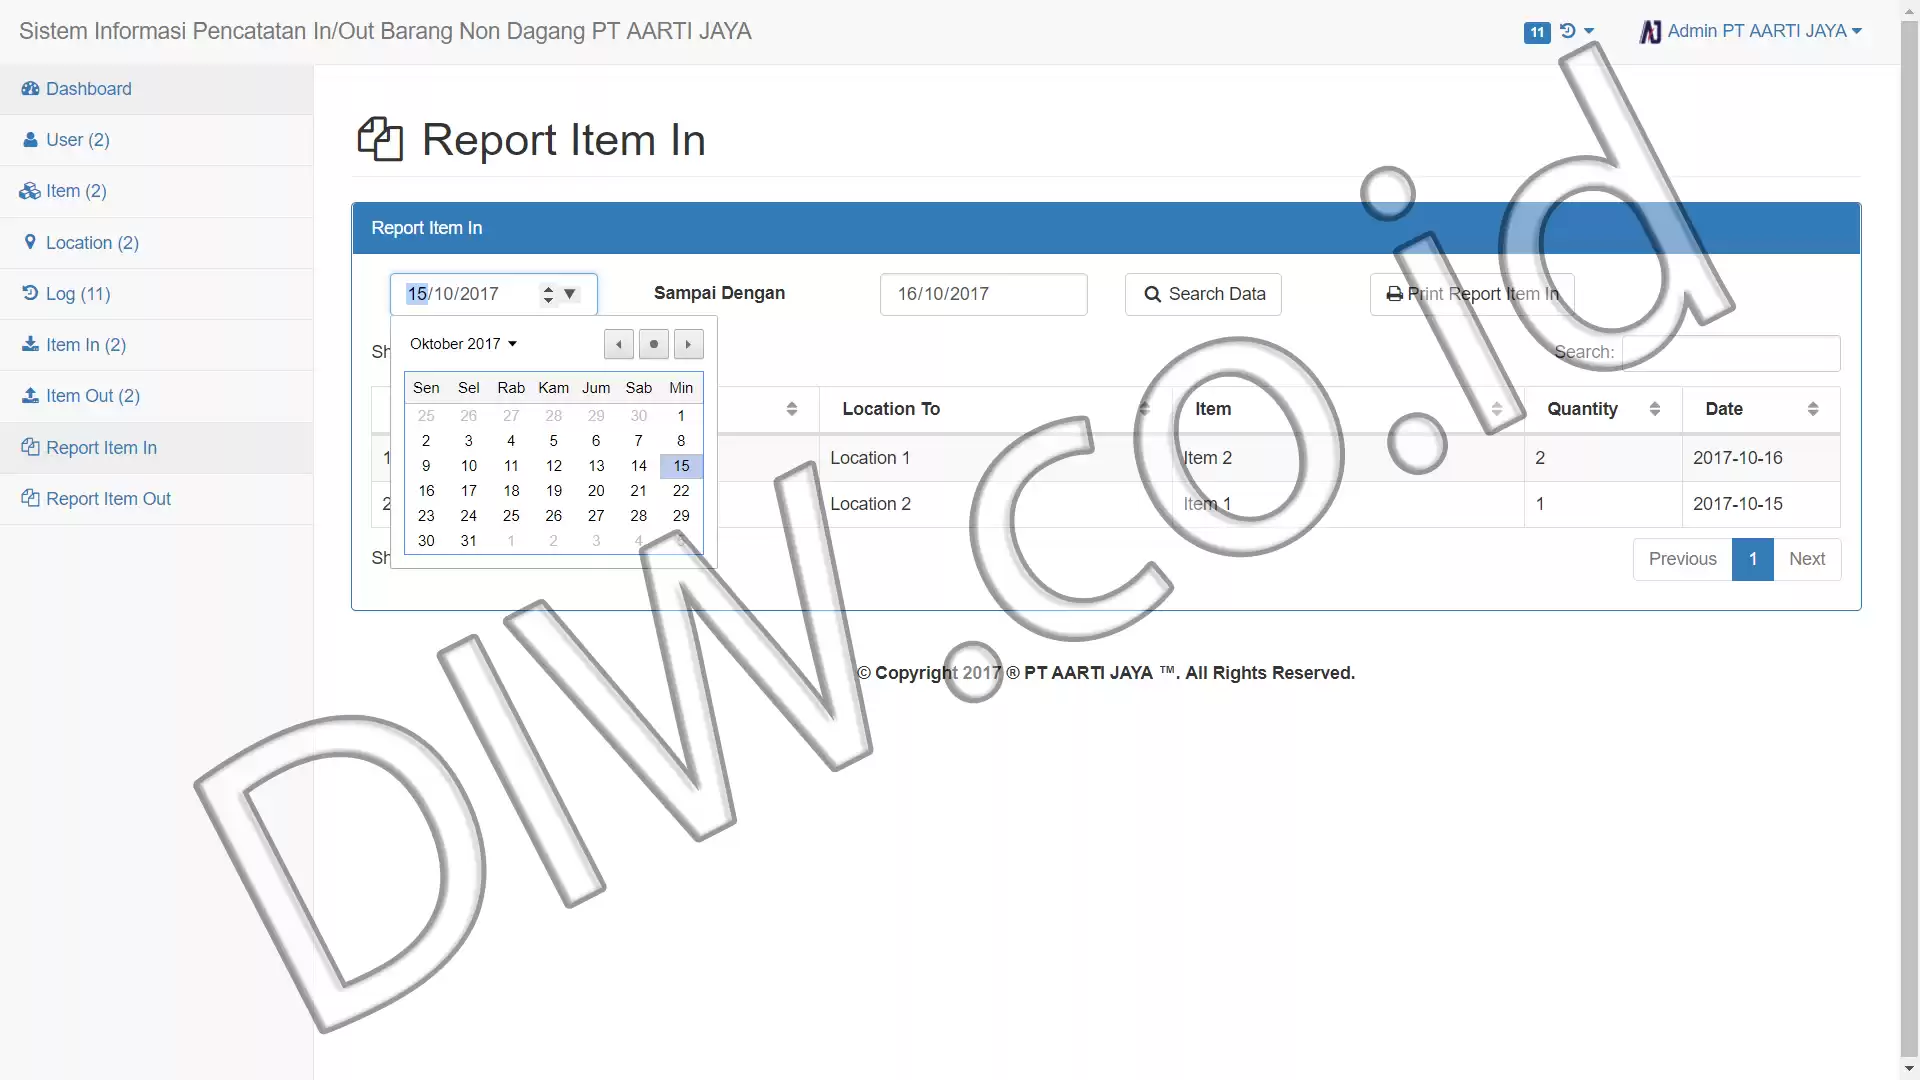The width and height of the screenshot is (1920, 1080).
Task: Click the copy icon beside Report Item Out
Action: click(30, 498)
